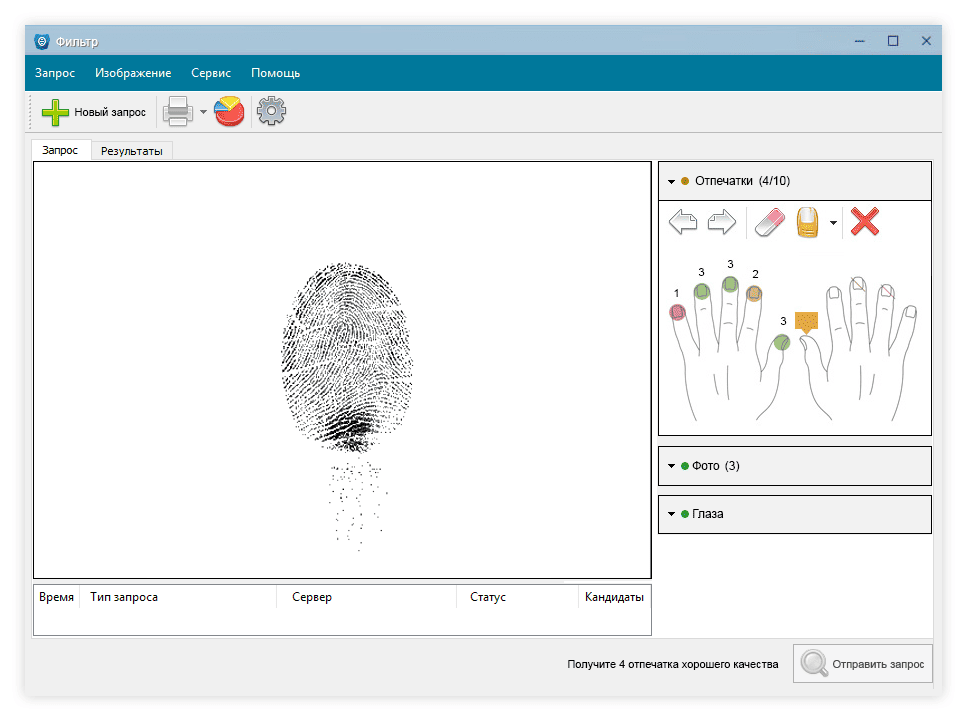Click the left arrow previous finger icon
967x721 pixels.
pyautogui.click(x=683, y=222)
